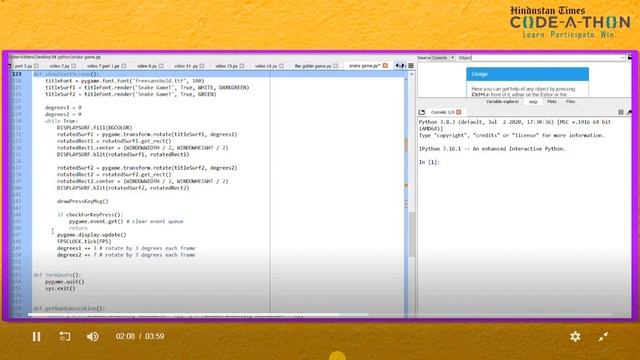Click the 'pygame.display.update()' line
The height and width of the screenshot is (360, 640).
click(x=91, y=235)
